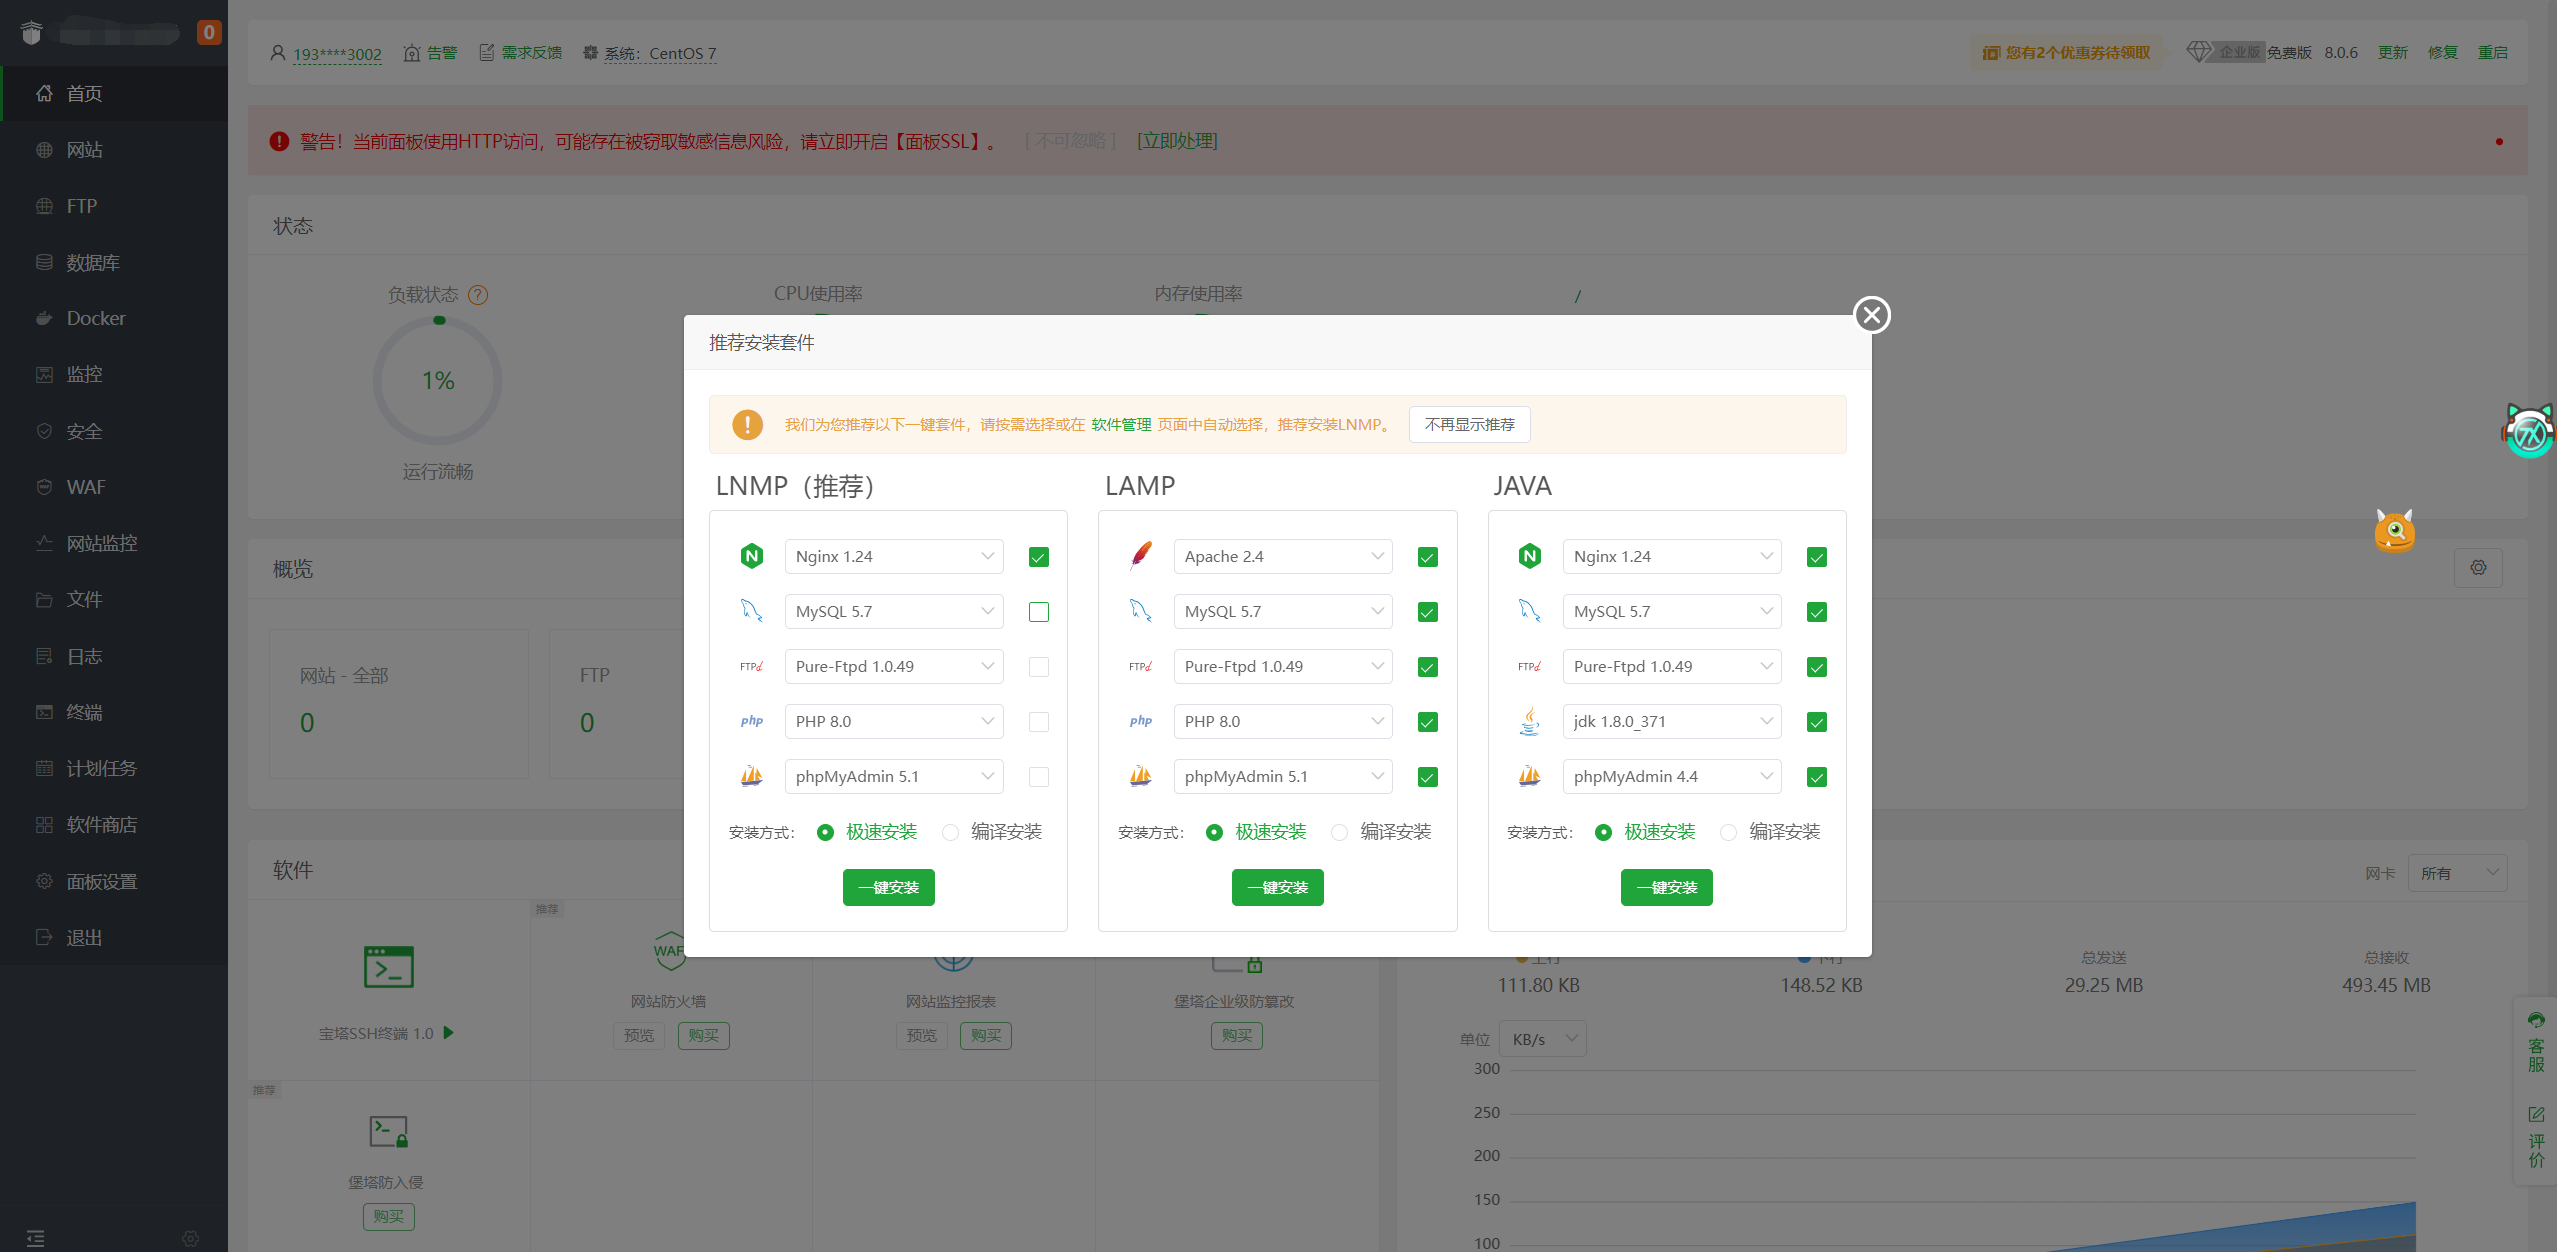Open the jdk 1.8.0_371 version dropdown

(x=1671, y=722)
